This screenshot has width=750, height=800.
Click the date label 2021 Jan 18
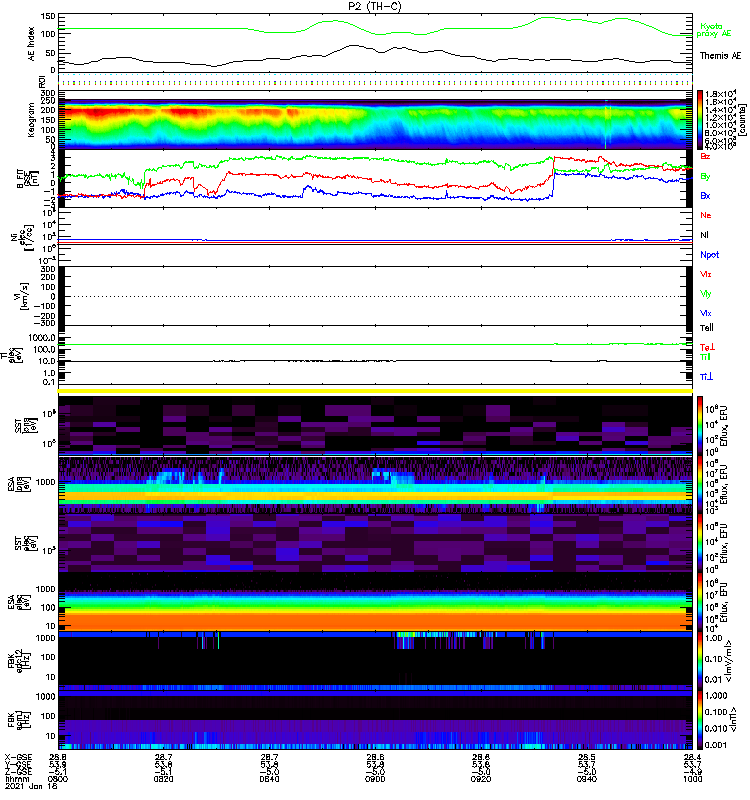click(32, 786)
